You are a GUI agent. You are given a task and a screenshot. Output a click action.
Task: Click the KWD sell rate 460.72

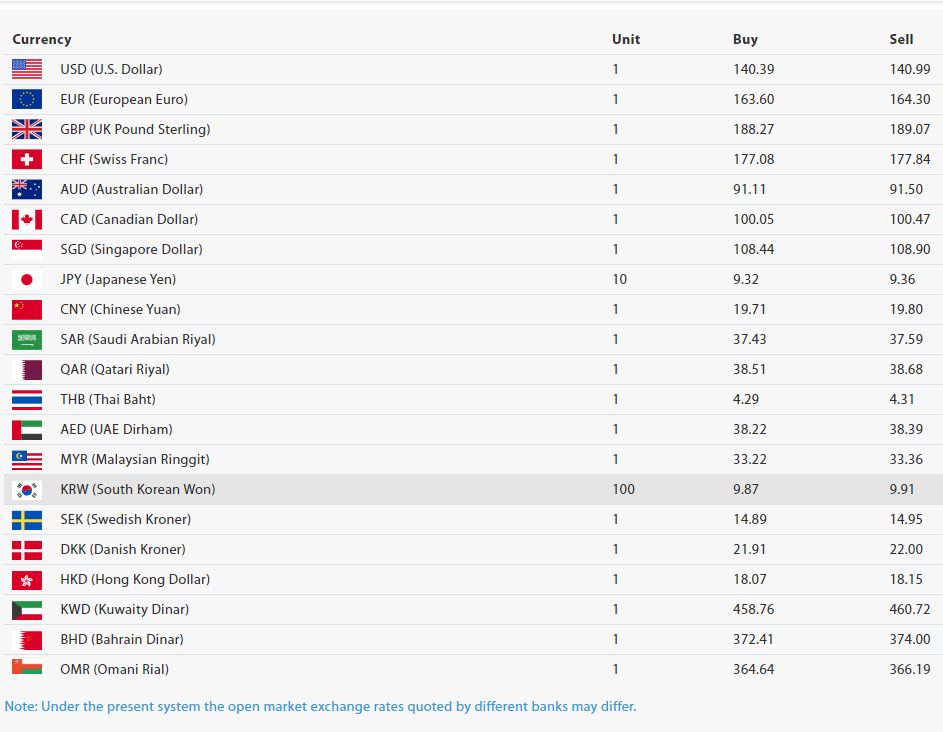point(909,609)
